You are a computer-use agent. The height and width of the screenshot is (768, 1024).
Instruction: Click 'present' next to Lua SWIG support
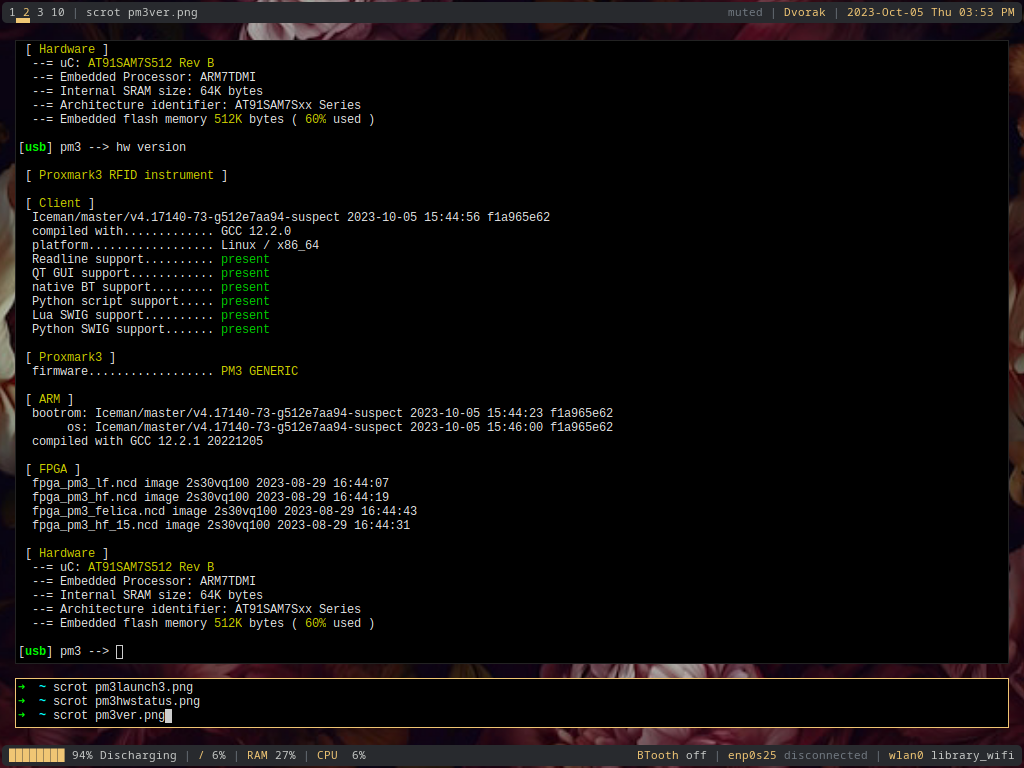tap(245, 315)
